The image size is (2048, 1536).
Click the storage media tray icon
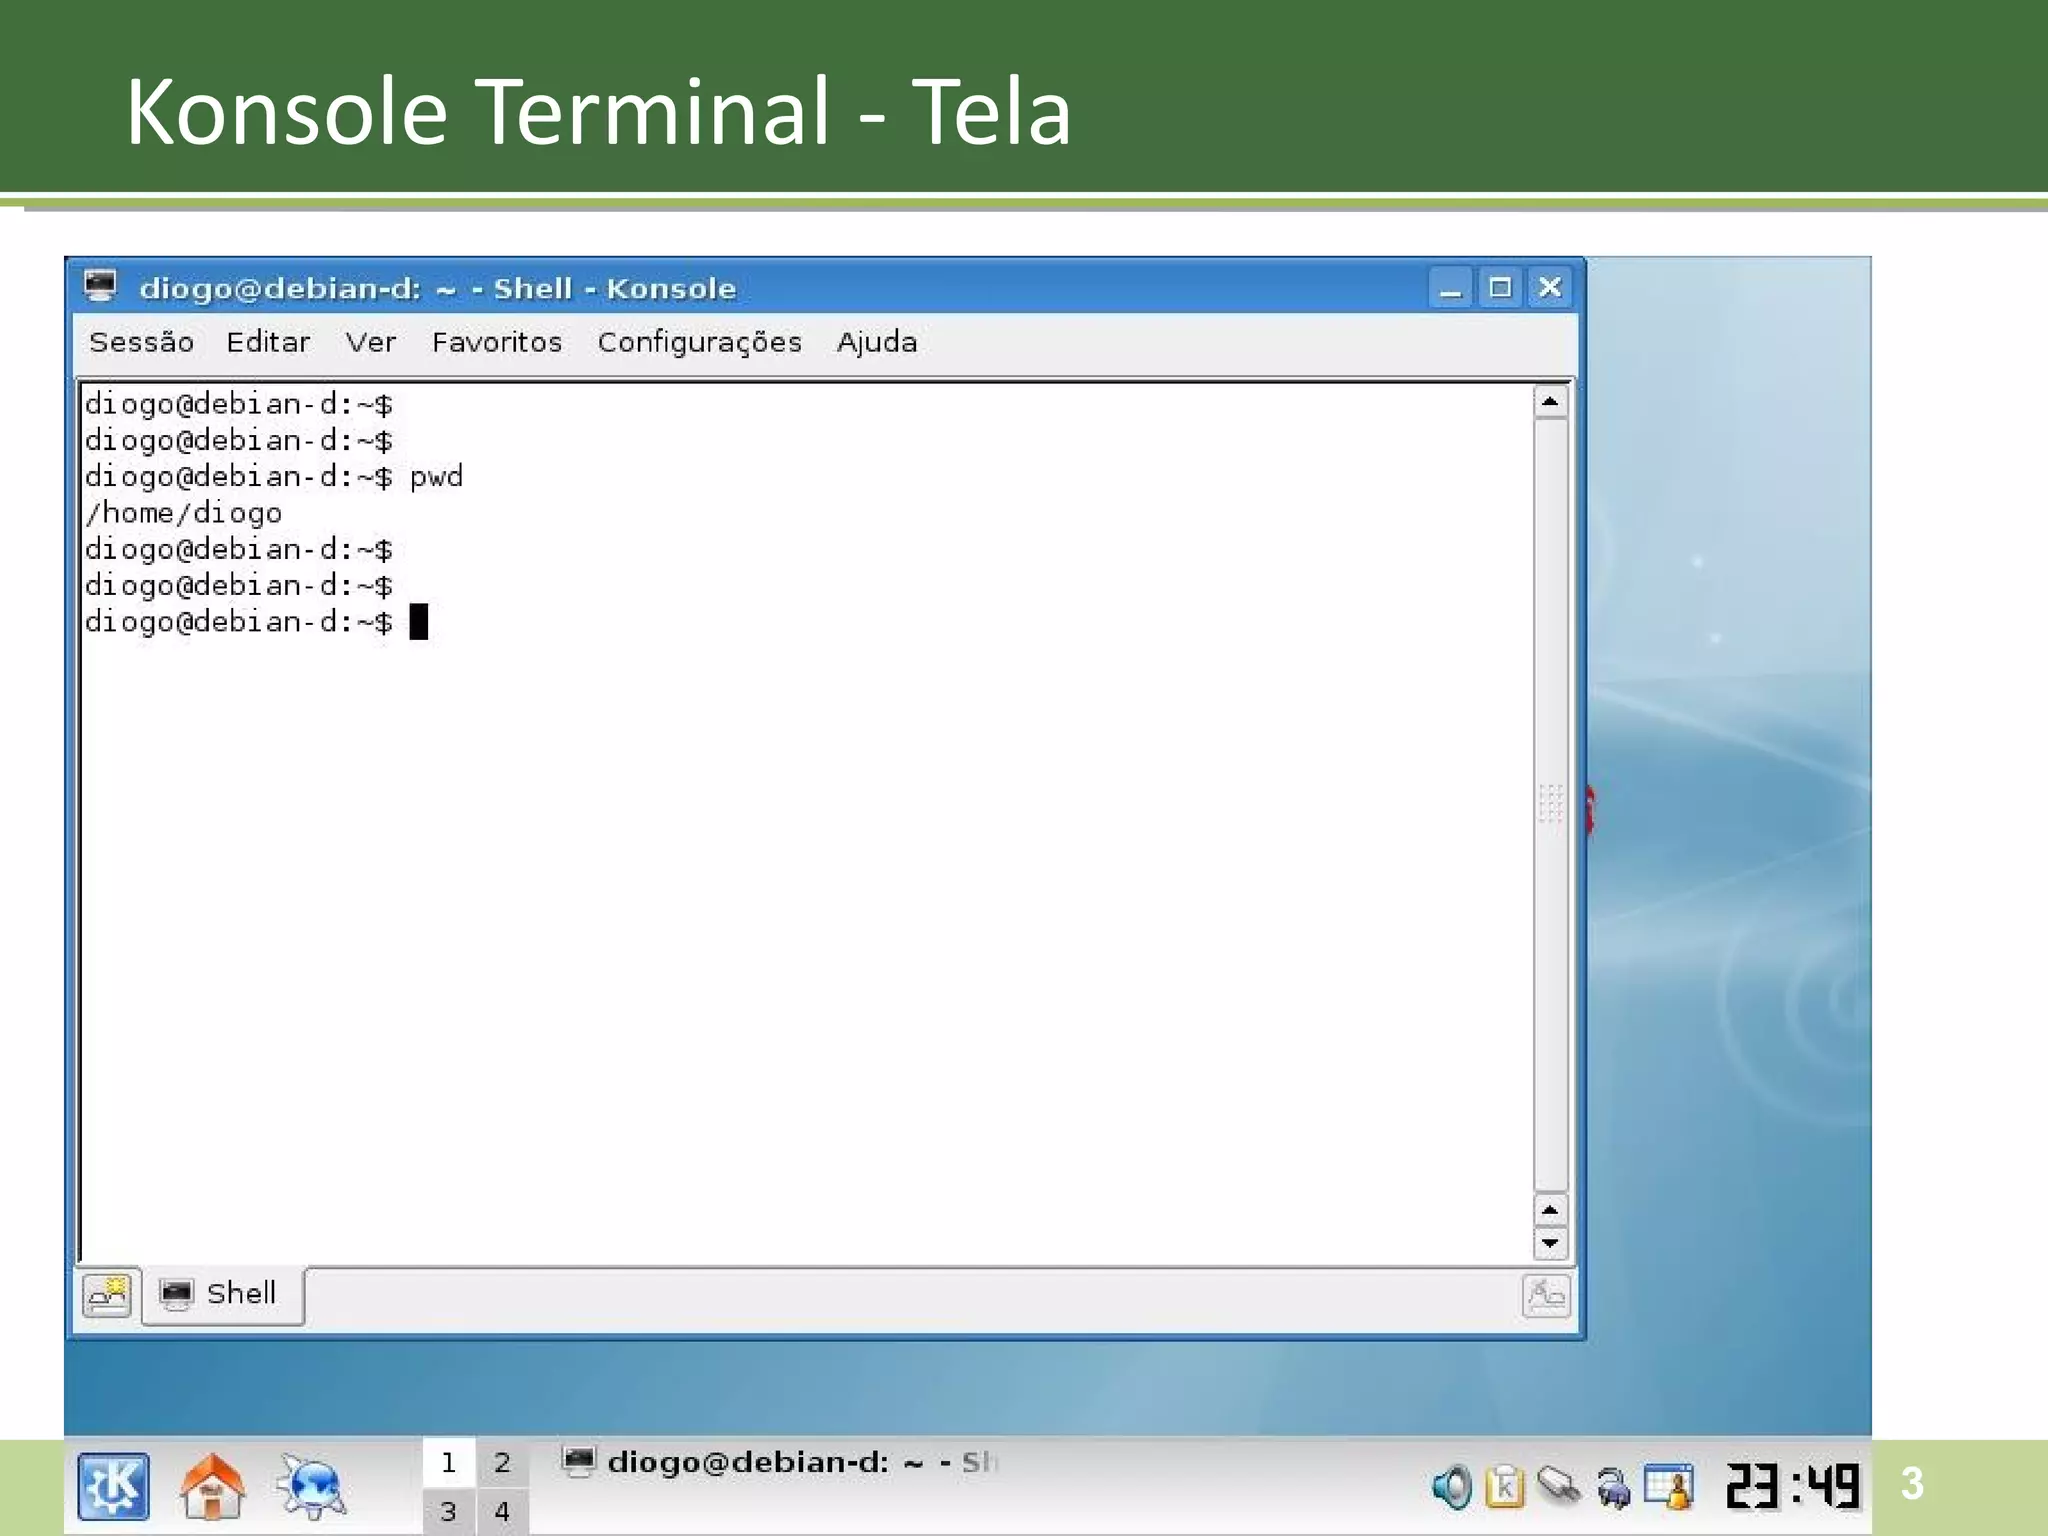coord(1558,1485)
